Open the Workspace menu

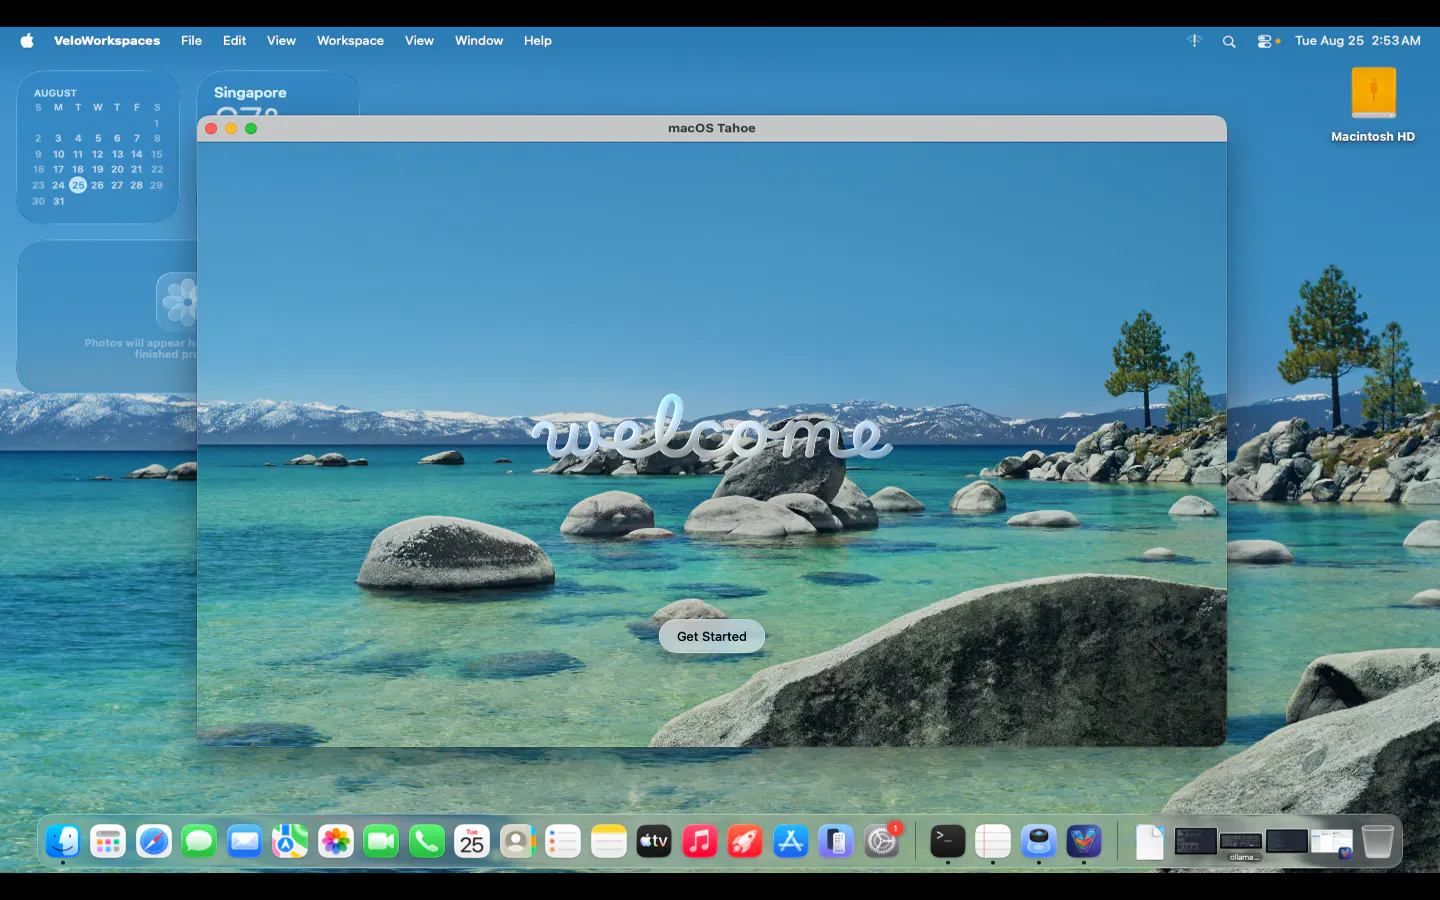click(x=350, y=41)
